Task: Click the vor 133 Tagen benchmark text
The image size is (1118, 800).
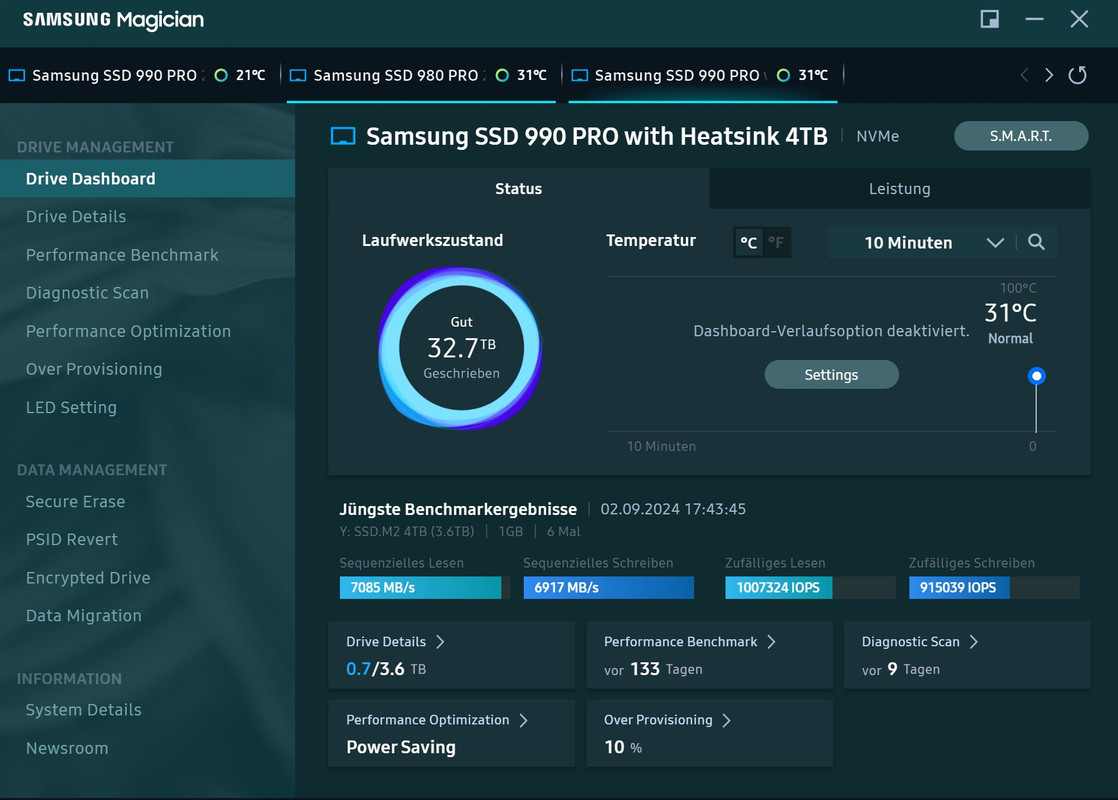Action: coord(653,670)
